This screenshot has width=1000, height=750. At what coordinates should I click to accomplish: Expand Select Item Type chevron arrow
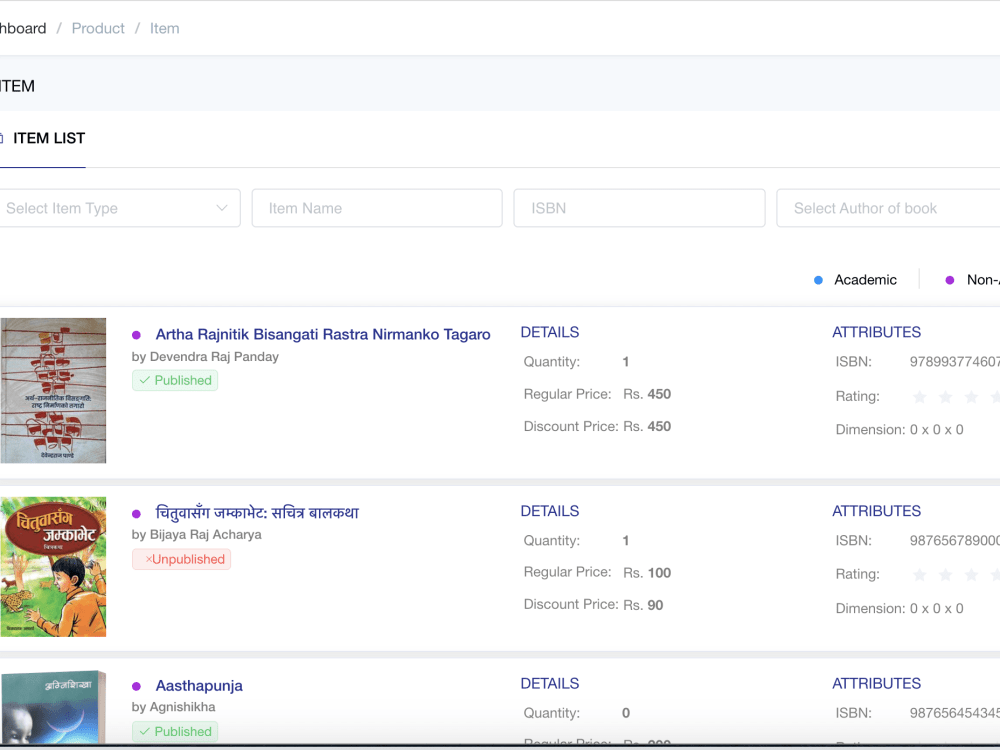(221, 208)
